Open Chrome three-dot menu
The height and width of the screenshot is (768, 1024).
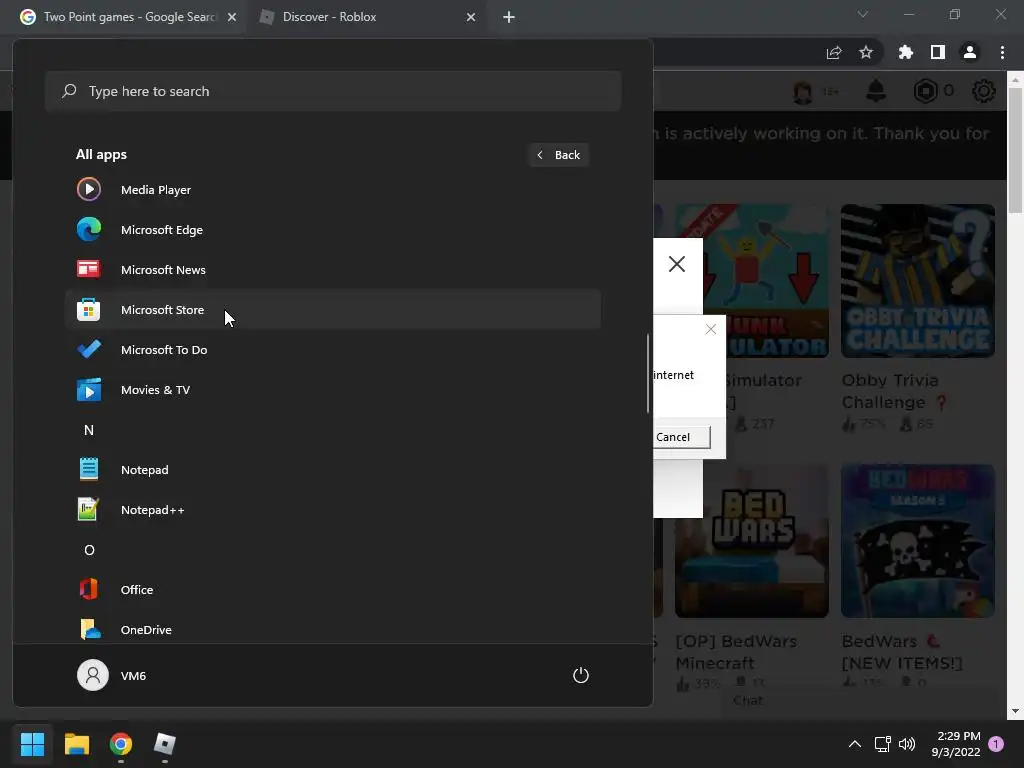pyautogui.click(x=1002, y=53)
